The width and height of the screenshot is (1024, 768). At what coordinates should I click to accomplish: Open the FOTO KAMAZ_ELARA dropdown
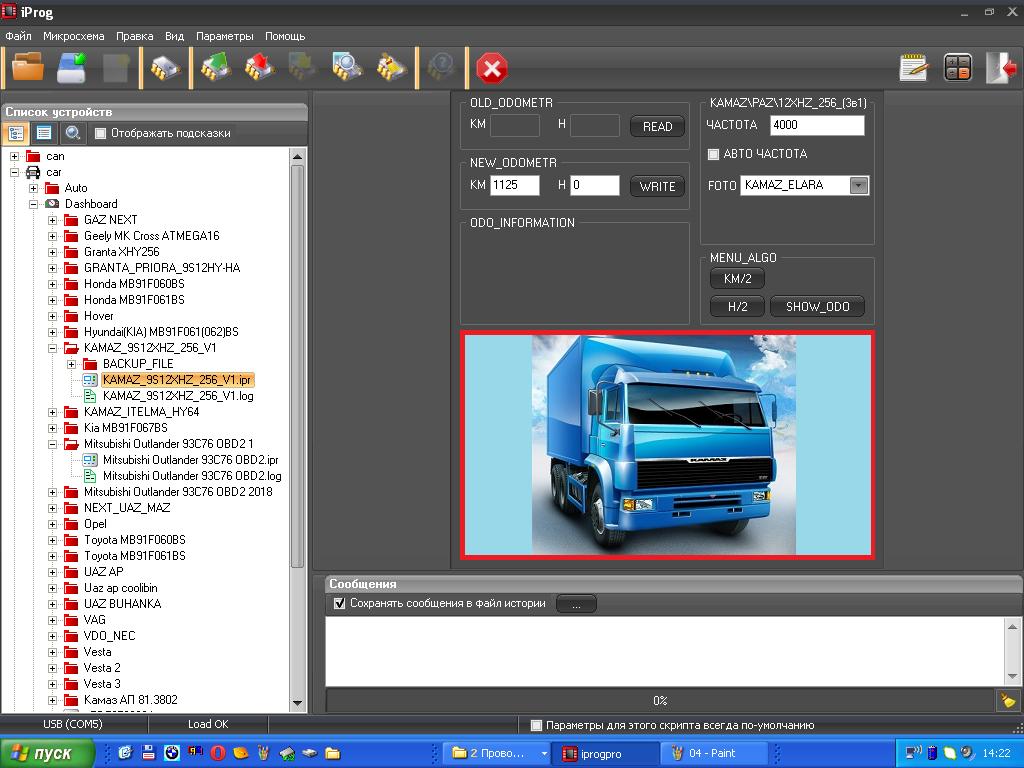click(858, 185)
